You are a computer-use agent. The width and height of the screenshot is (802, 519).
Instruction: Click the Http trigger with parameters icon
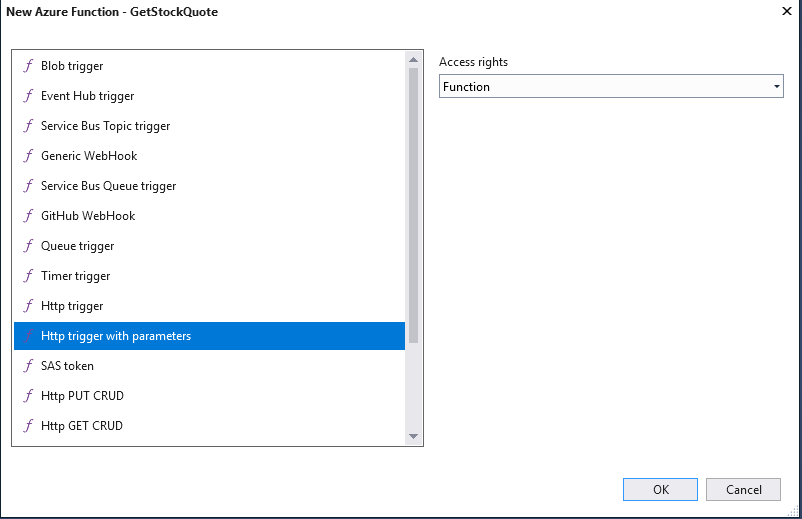(29, 336)
